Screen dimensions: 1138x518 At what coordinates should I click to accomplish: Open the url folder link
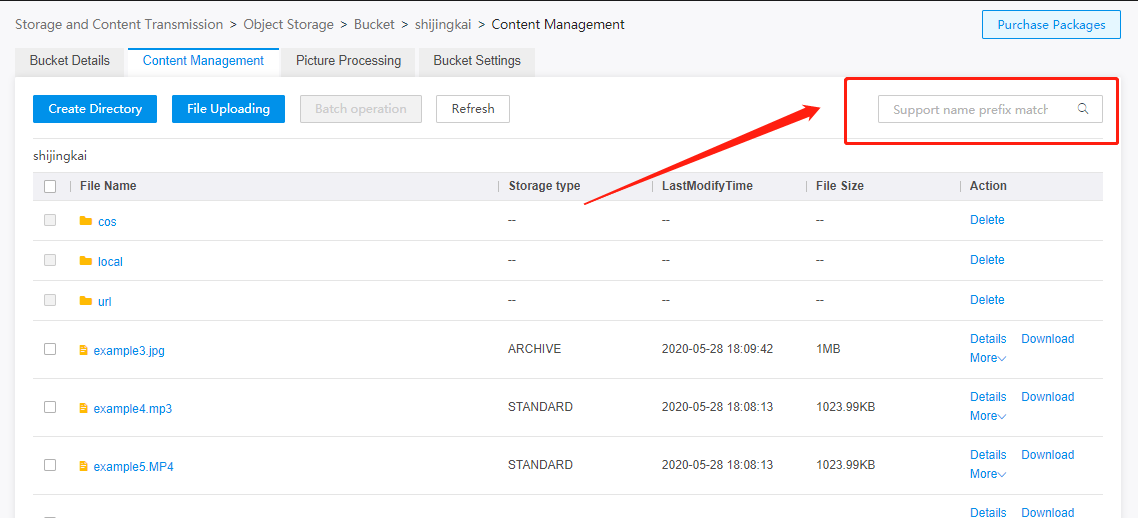(105, 302)
